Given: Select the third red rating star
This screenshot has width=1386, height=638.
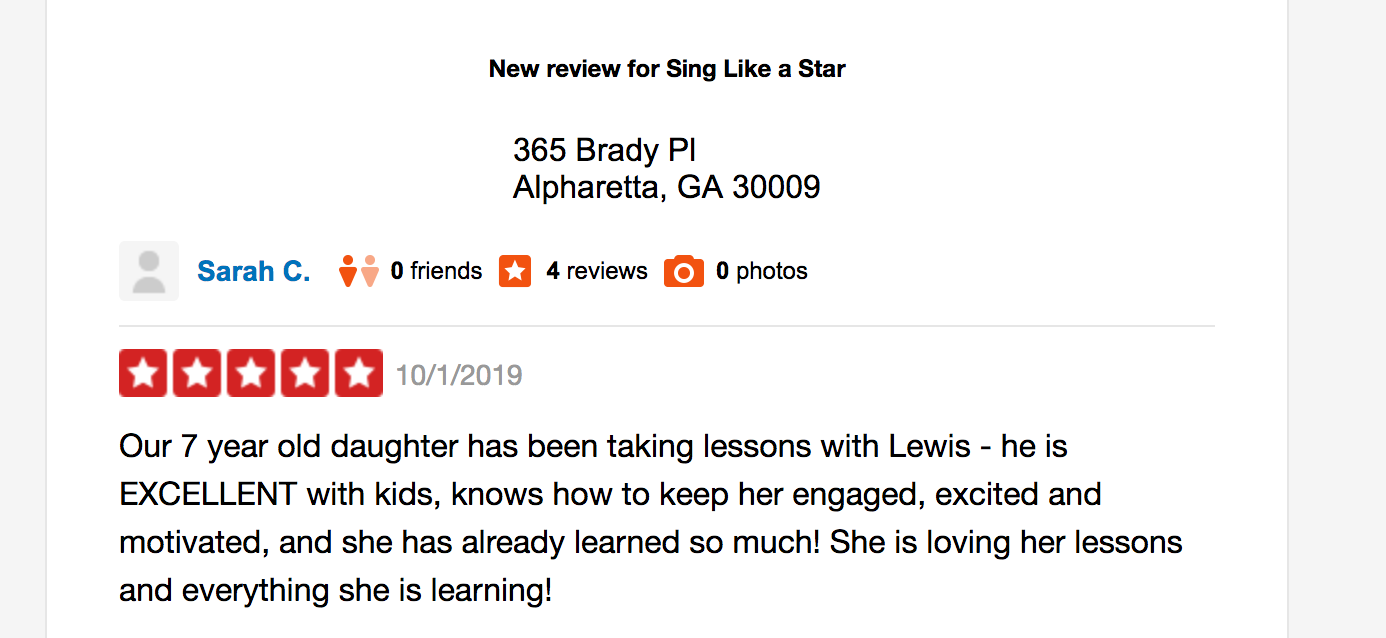Looking at the screenshot, I should coord(252,373).
